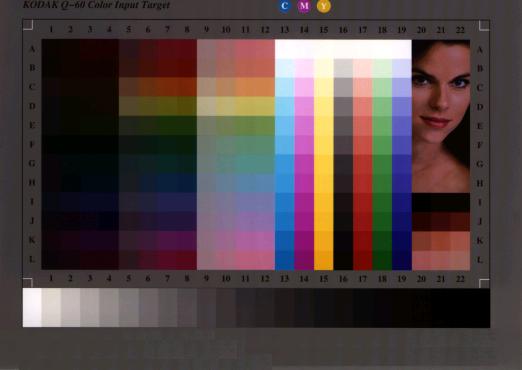522x370 pixels.
Task: Select the bottom-right corner registration mark
Action: click(x=484, y=283)
